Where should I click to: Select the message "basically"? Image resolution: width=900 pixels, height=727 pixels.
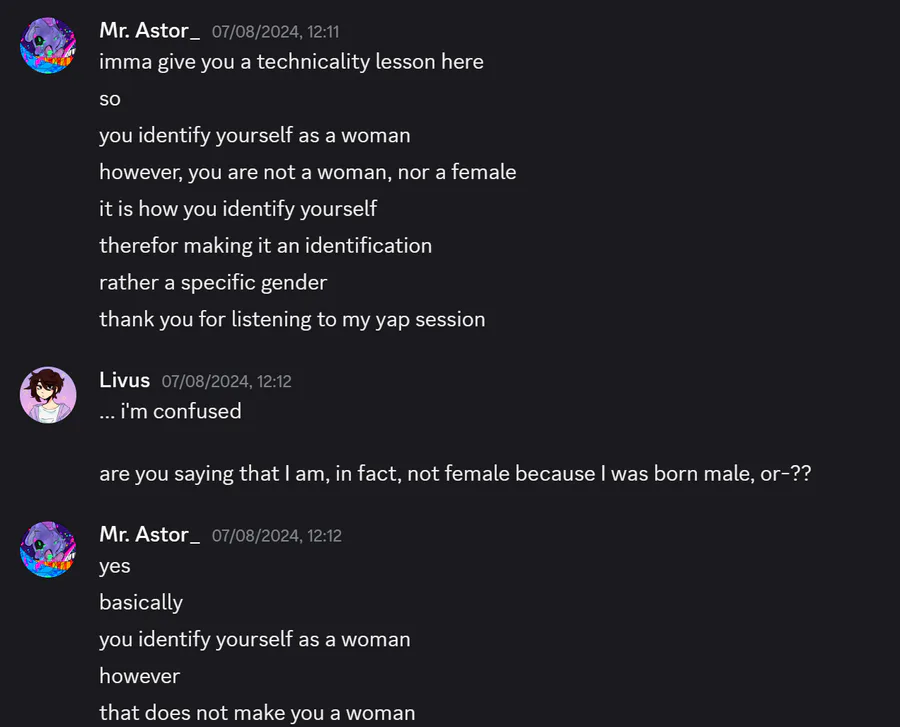pos(141,602)
